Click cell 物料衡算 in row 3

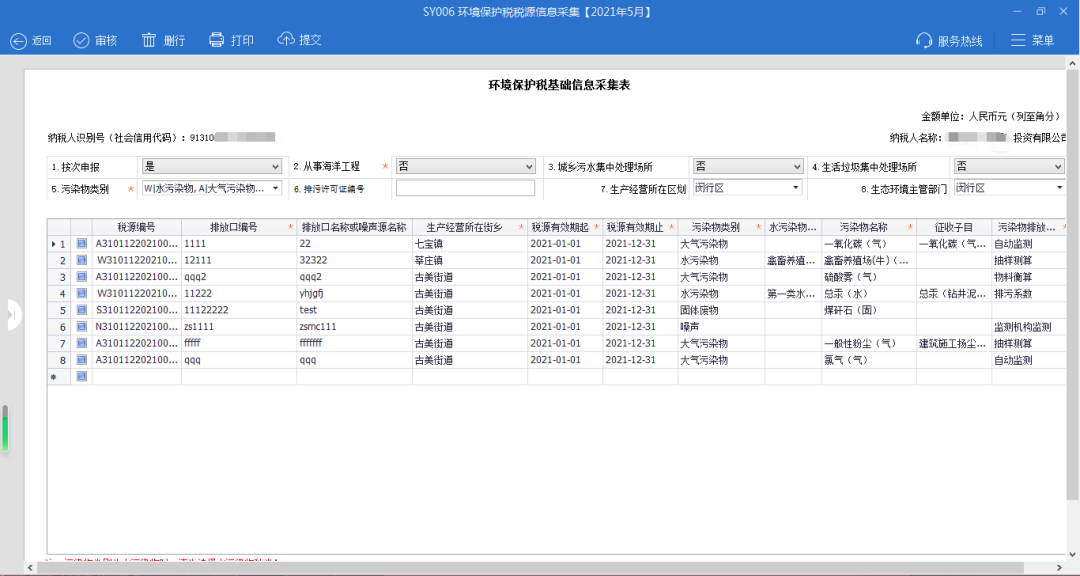click(x=1029, y=276)
